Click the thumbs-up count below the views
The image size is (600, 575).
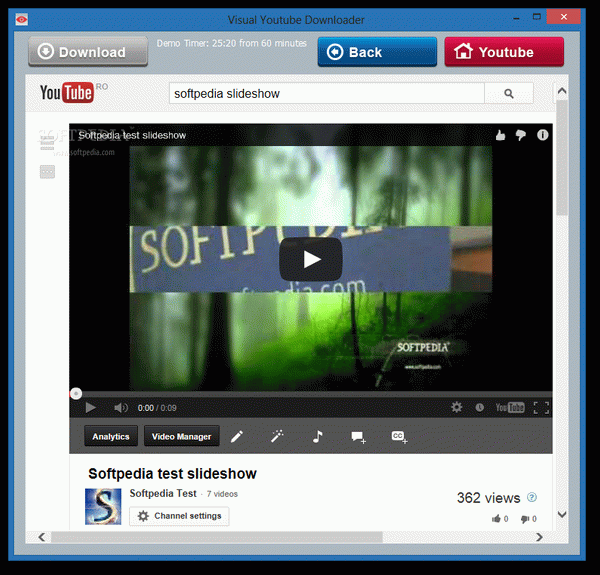(500, 519)
